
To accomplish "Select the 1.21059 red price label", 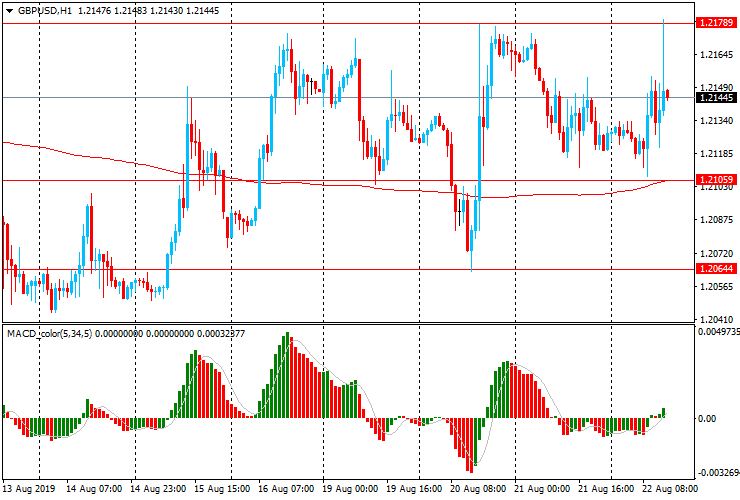I will tap(716, 179).
